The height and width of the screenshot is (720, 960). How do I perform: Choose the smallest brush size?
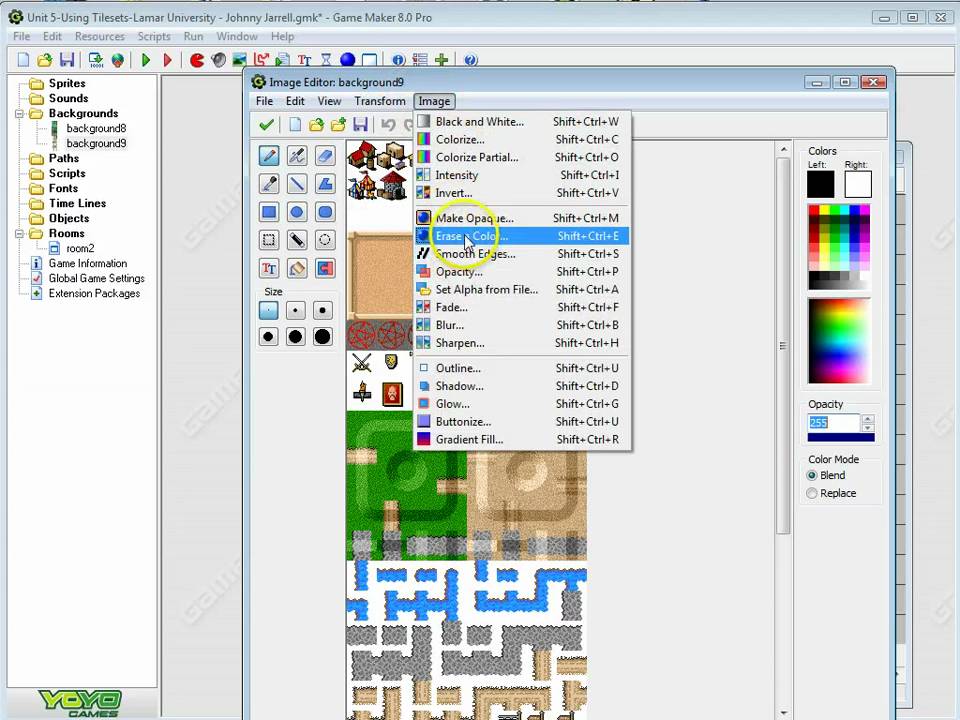point(269,310)
